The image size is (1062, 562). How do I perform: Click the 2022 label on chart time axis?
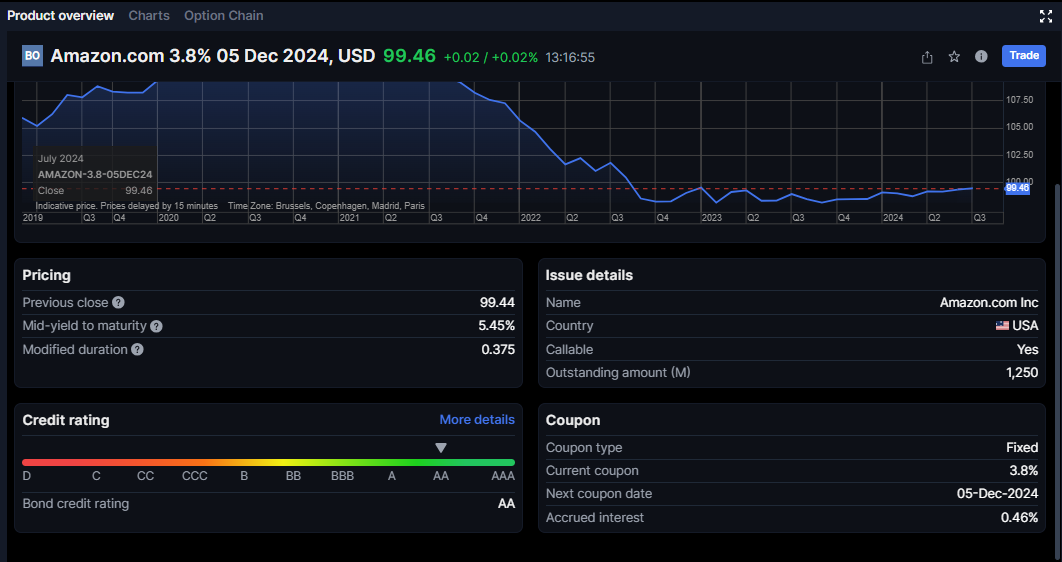530,218
